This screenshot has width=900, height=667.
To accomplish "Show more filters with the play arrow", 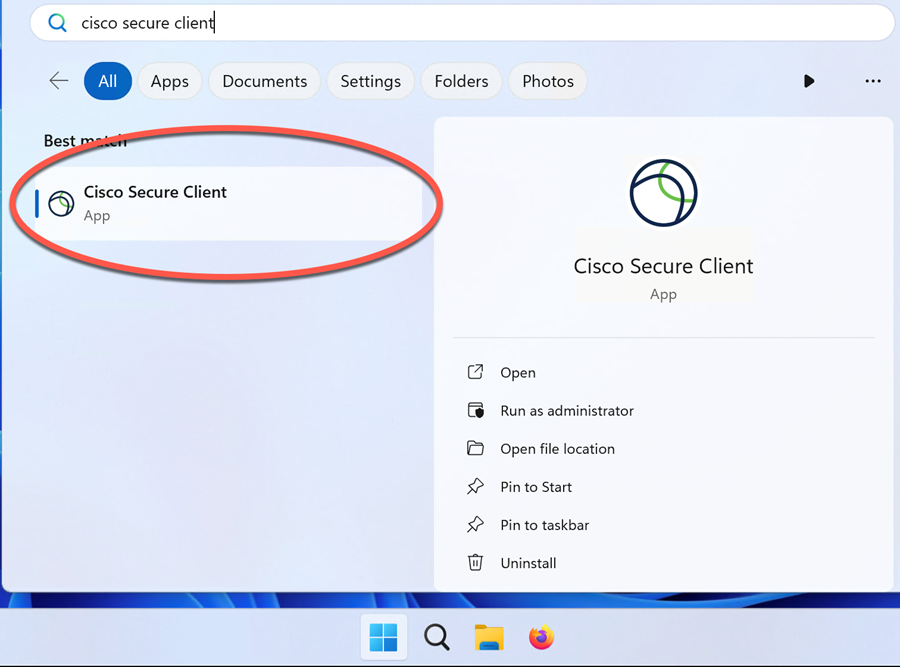I will pos(809,81).
